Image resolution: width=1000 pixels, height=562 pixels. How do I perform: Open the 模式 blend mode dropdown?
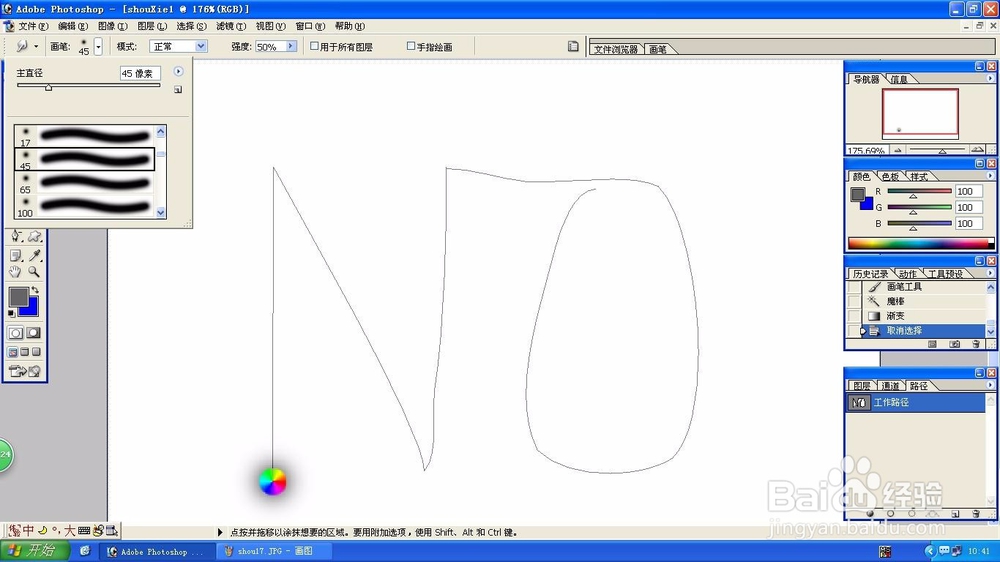pyautogui.click(x=201, y=46)
